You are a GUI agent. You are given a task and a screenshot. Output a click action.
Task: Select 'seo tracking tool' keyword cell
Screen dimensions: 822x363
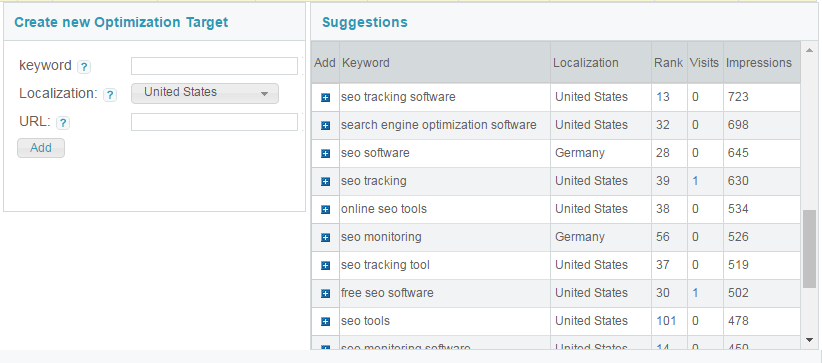click(445, 265)
